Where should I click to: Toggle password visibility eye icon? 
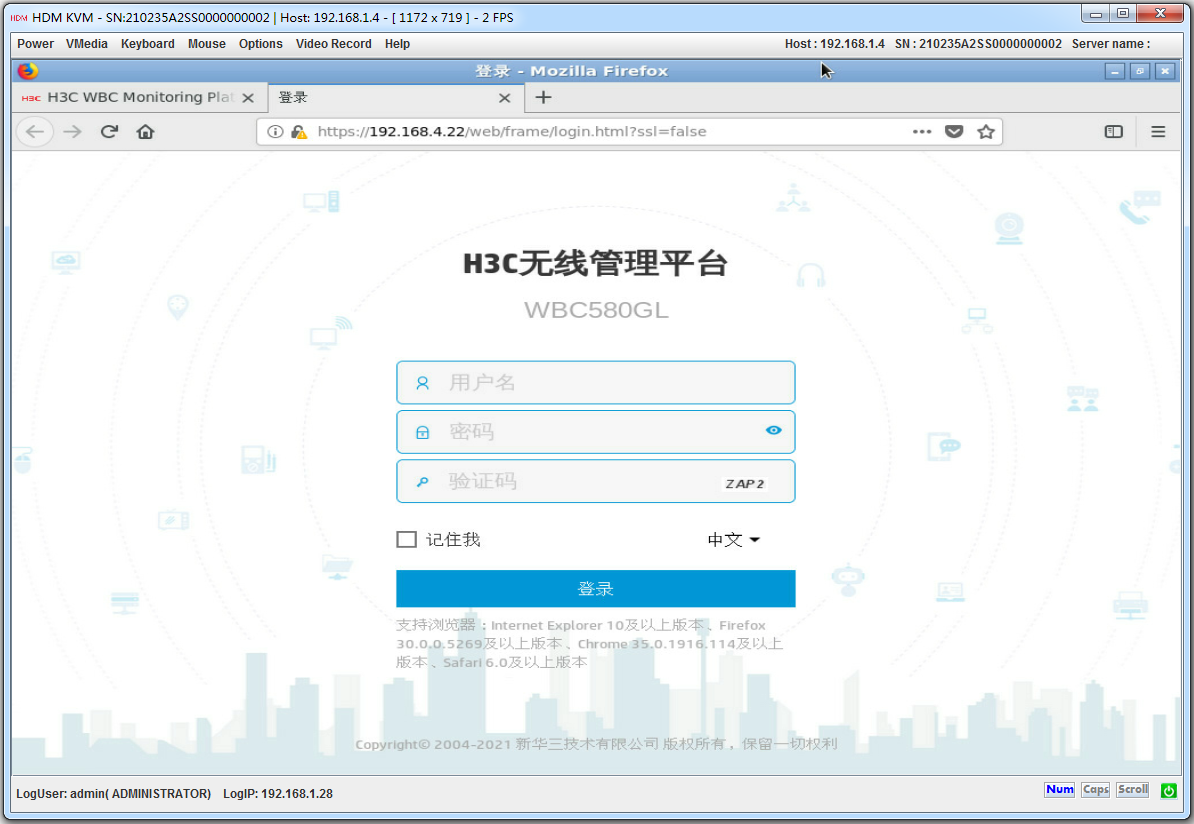tap(774, 430)
